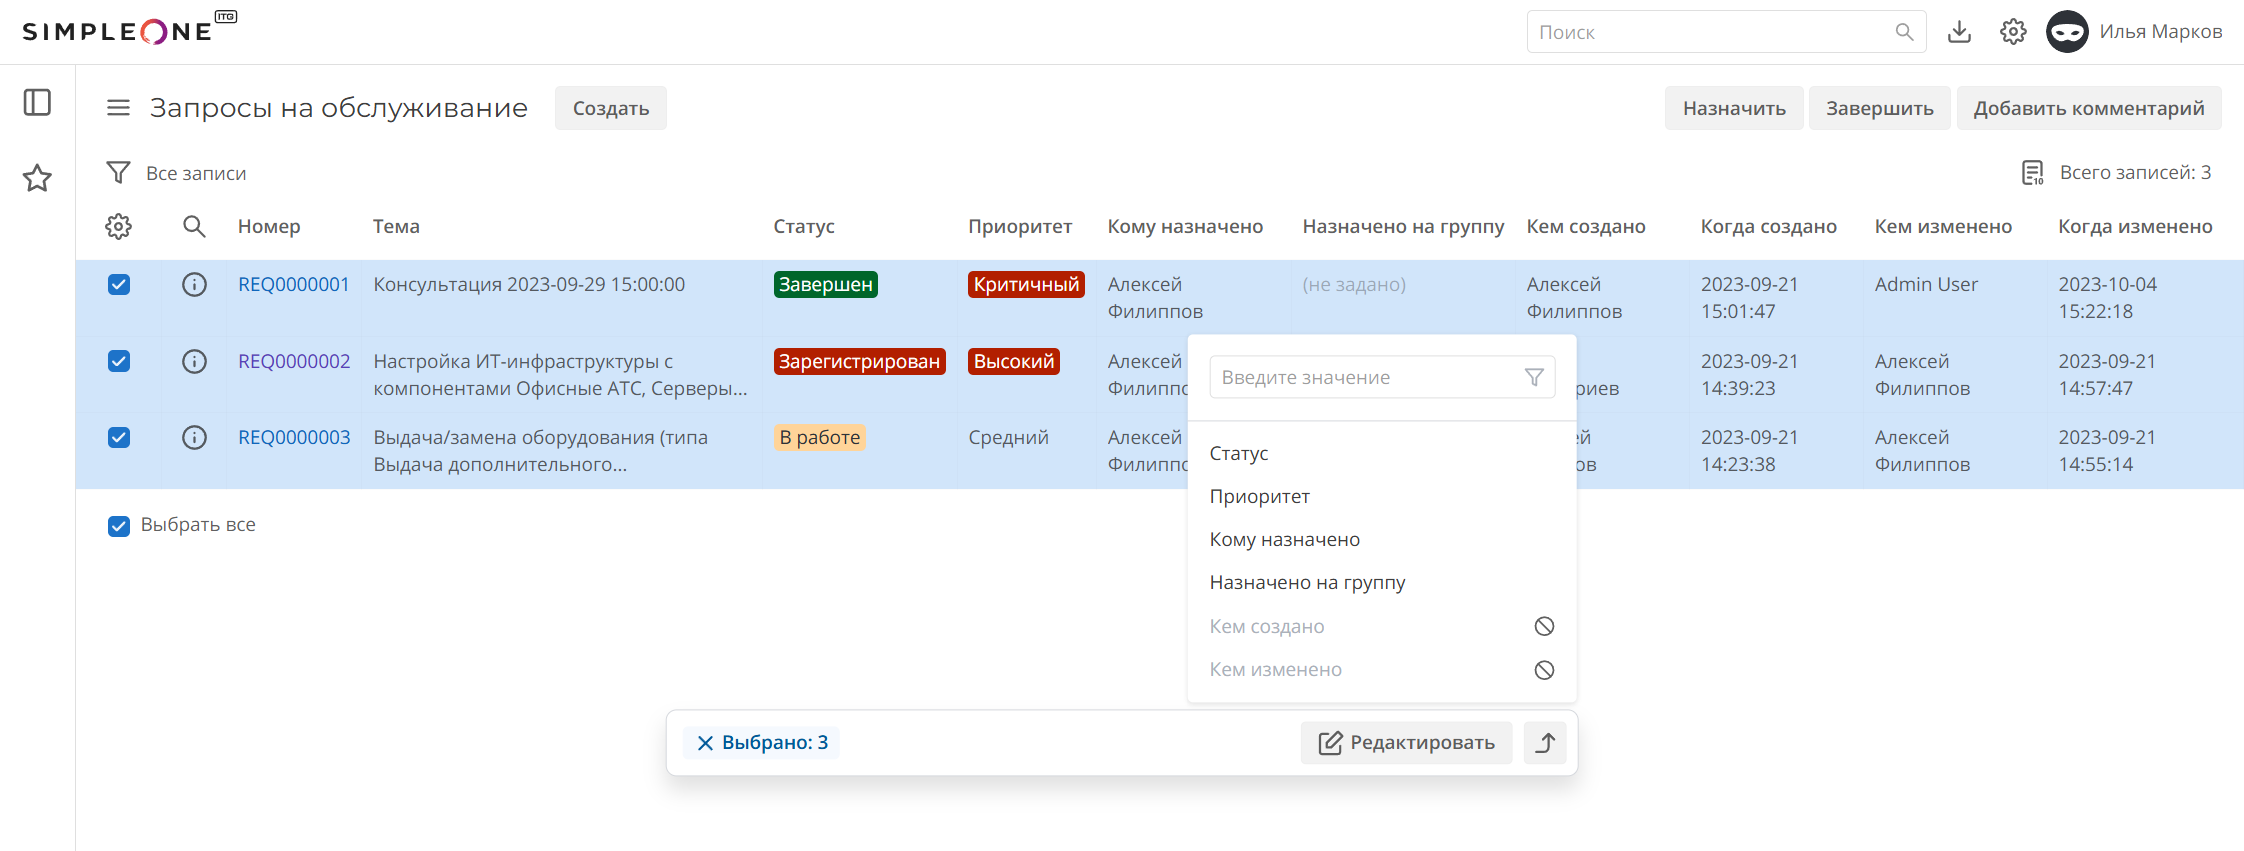Viewport: 2244px width, 851px height.
Task: Open favorites star icon in sidebar
Action: pos(37,178)
